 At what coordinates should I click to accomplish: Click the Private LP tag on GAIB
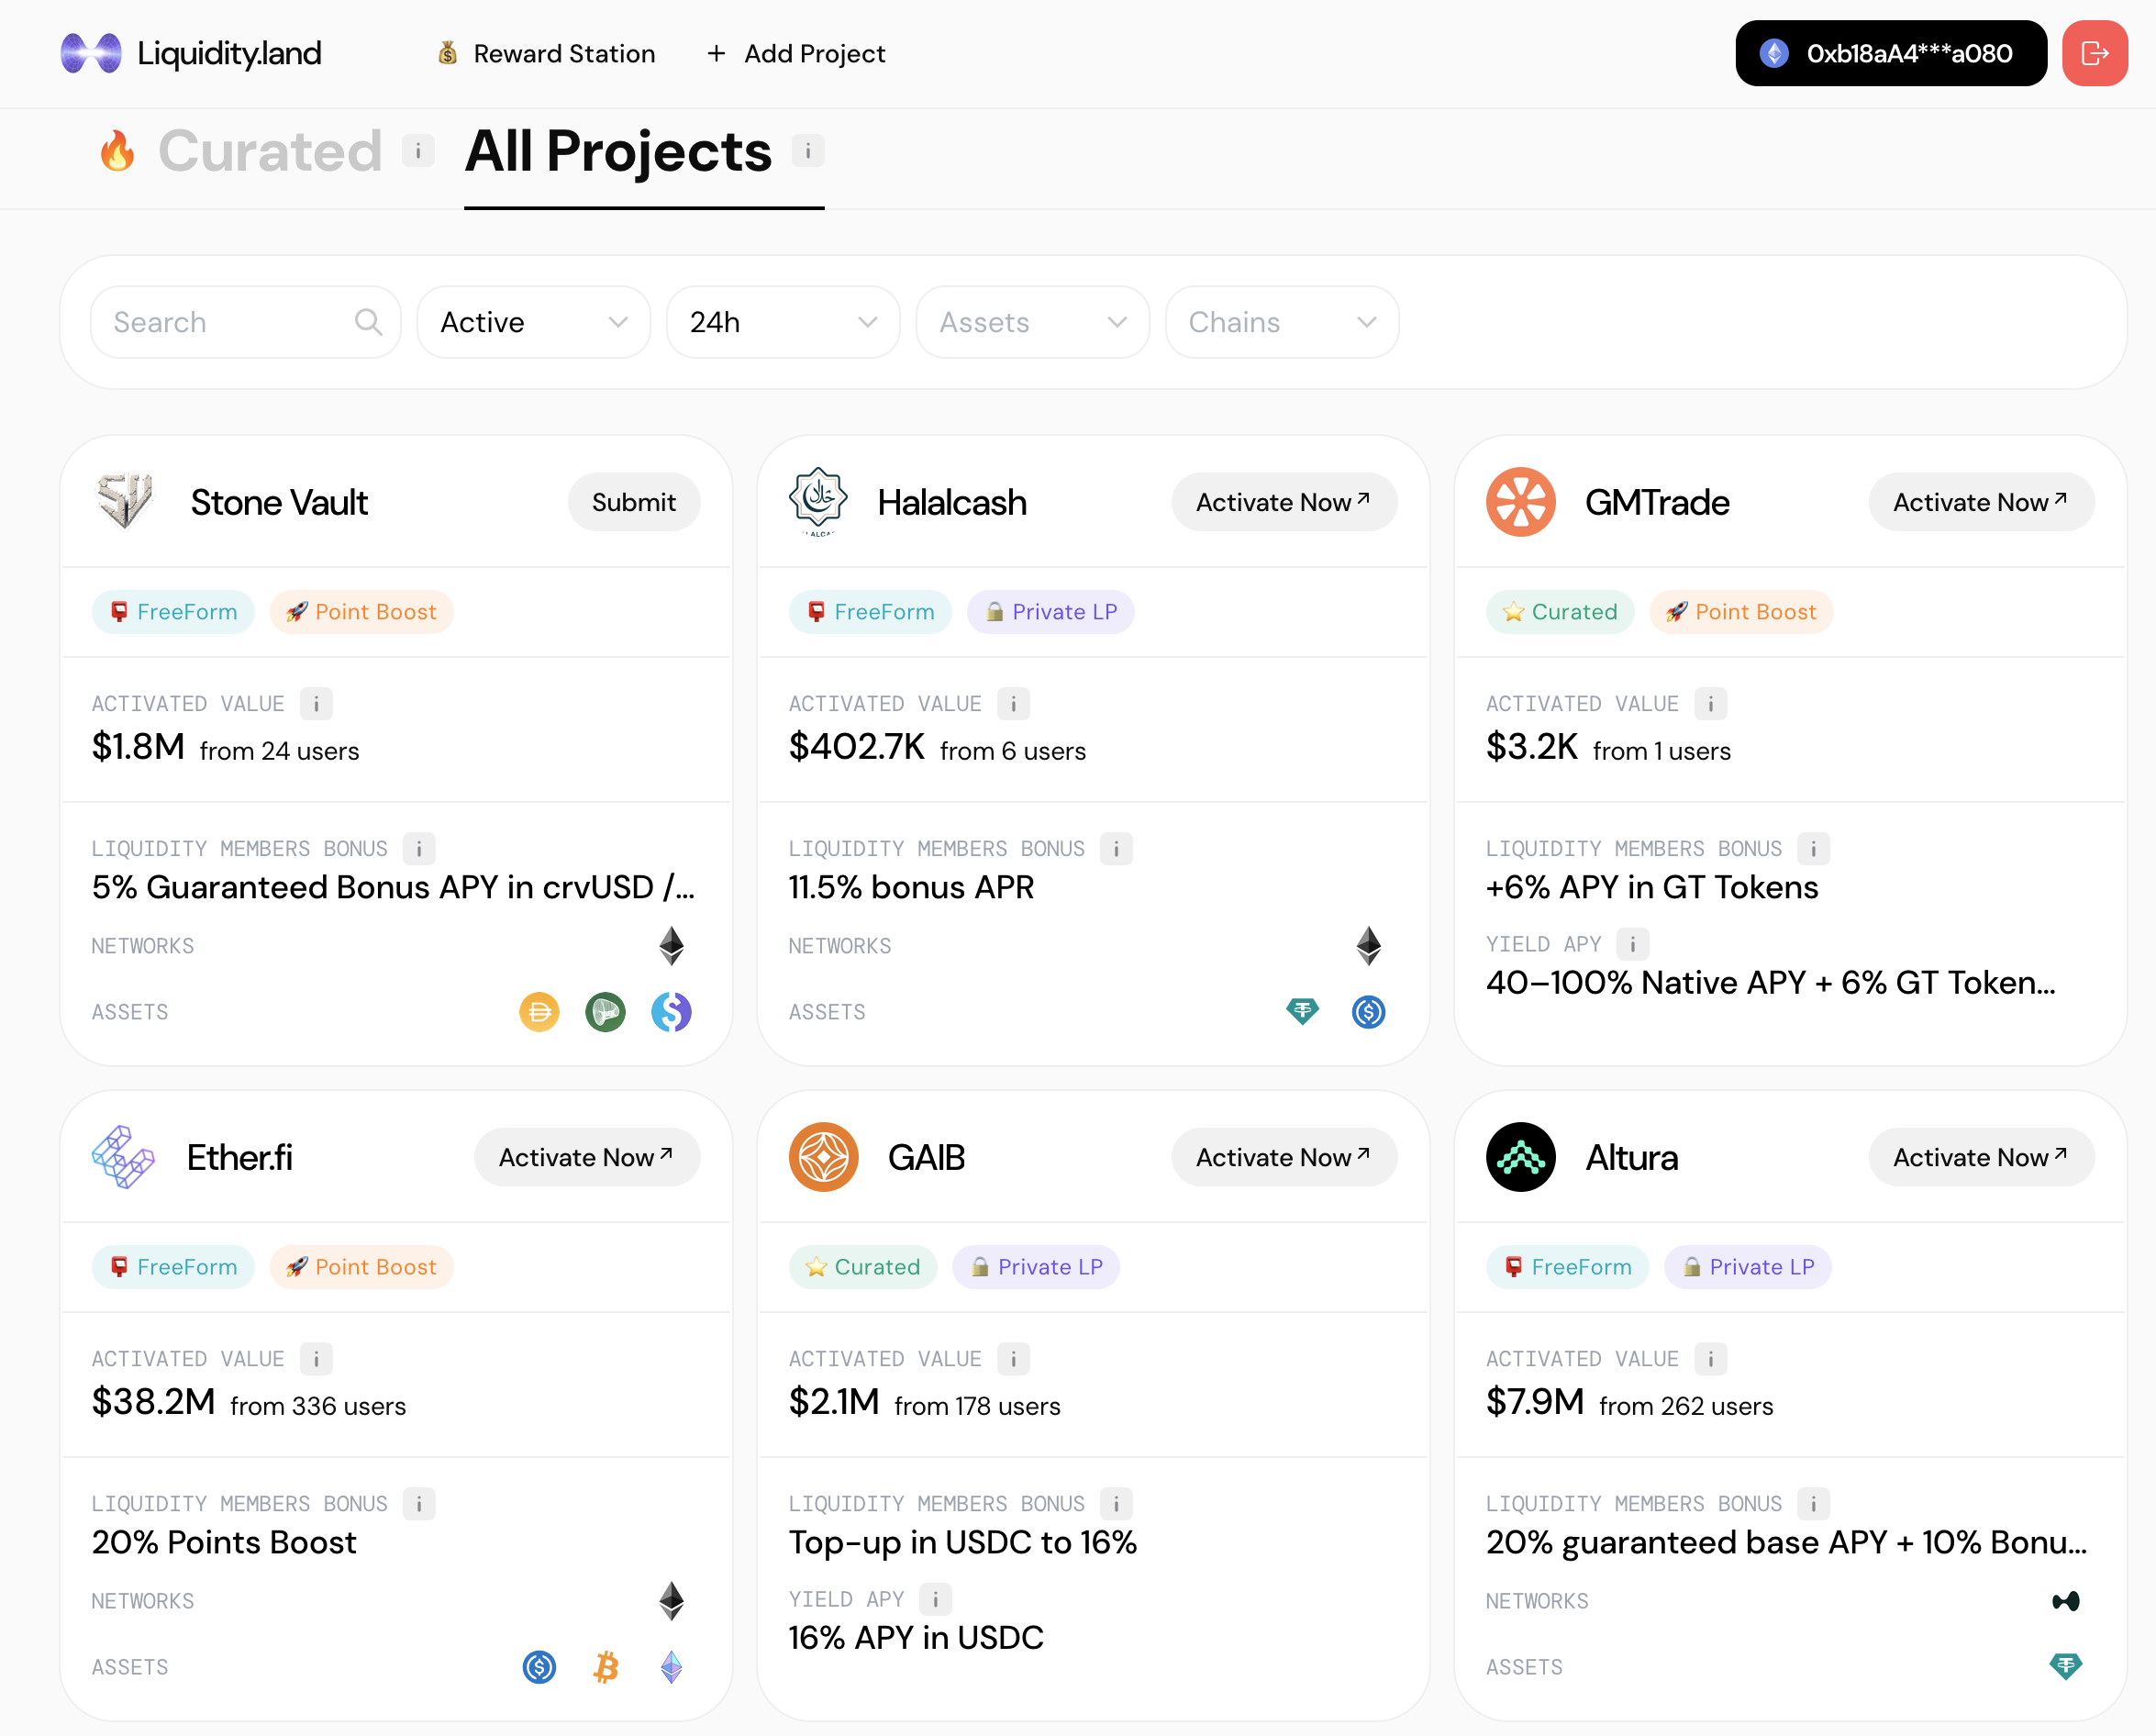(1036, 1267)
